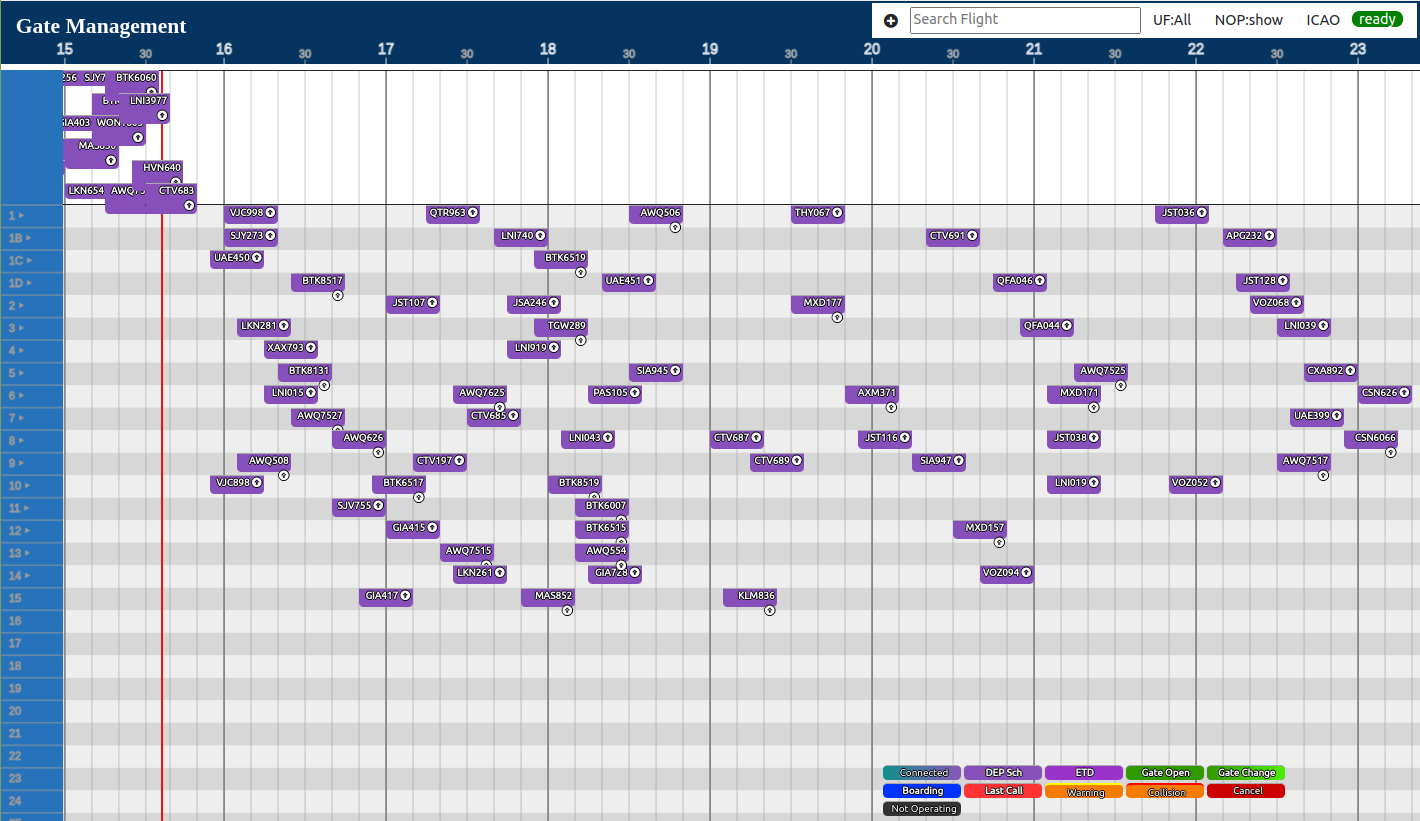Viewport: 1420px width, 821px height.
Task: Click the arrow icon on flight QTR963
Action: pyautogui.click(x=473, y=213)
